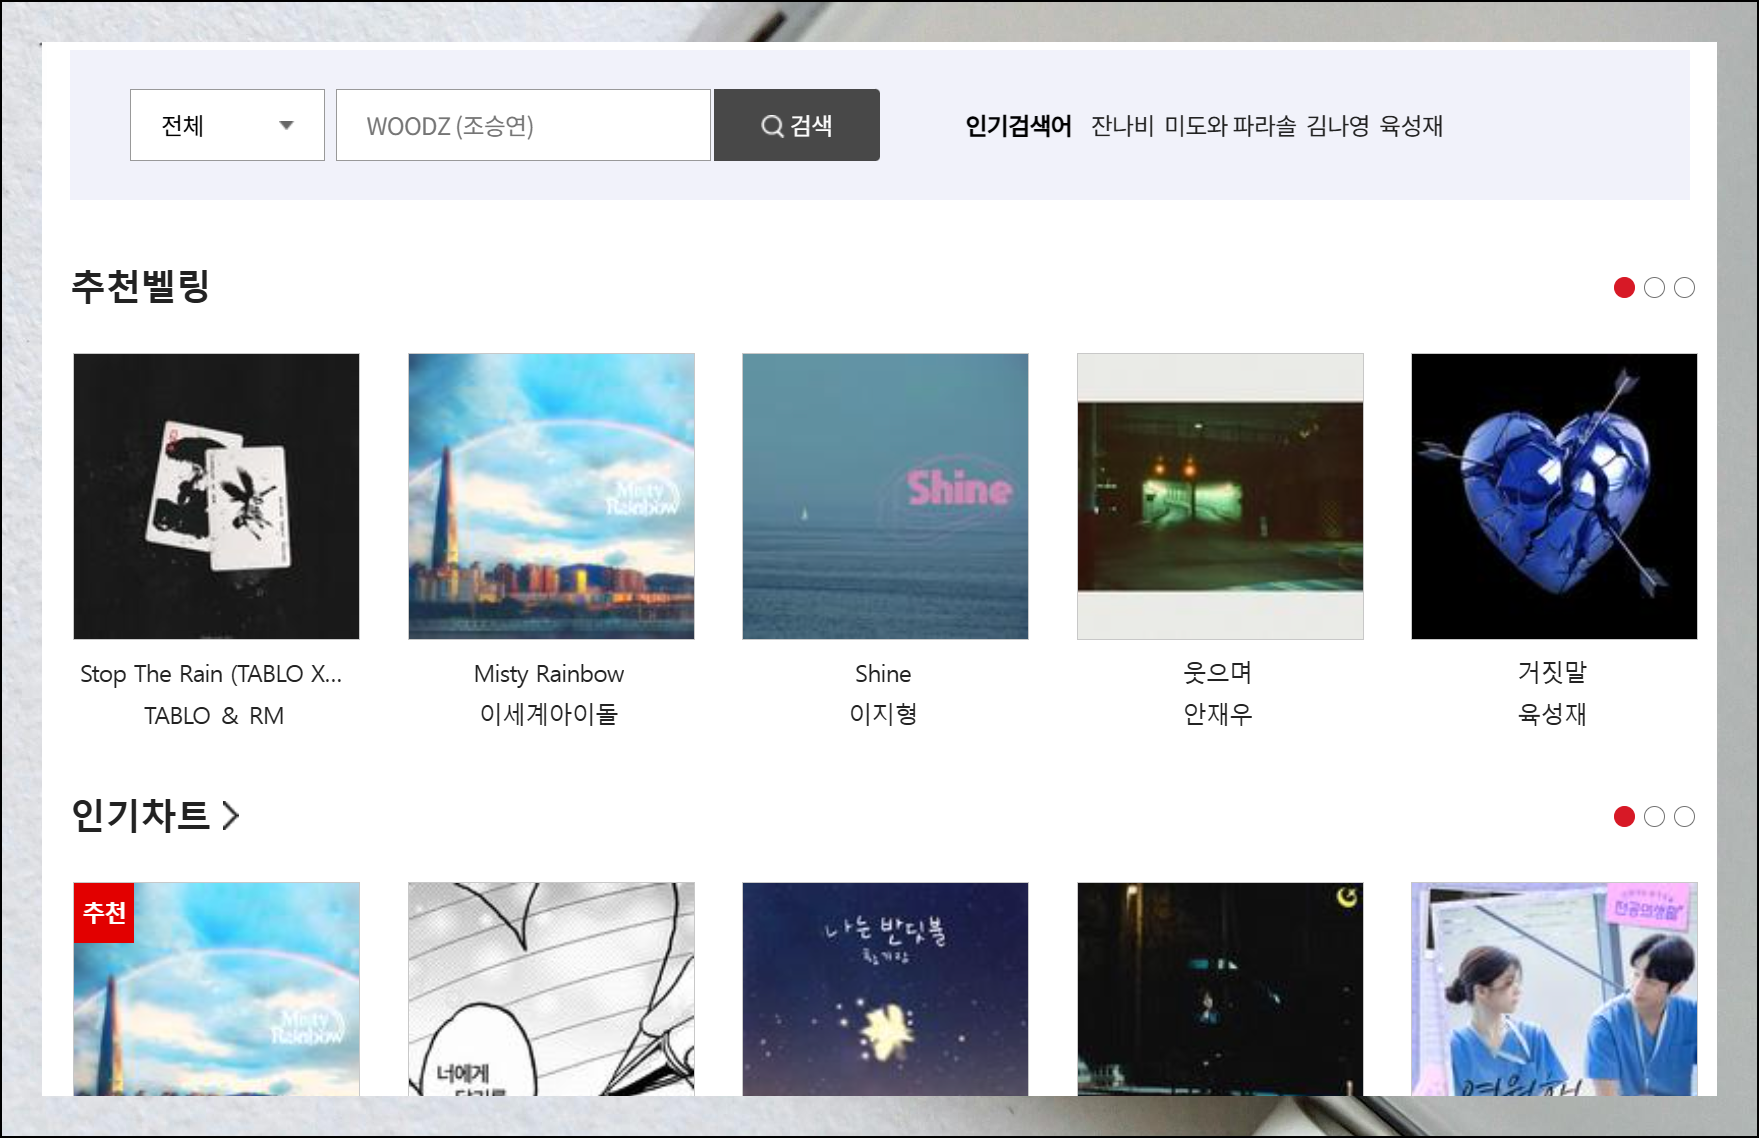
Task: Click song title Stop The Rain (TABLO X...
Action: click(211, 674)
